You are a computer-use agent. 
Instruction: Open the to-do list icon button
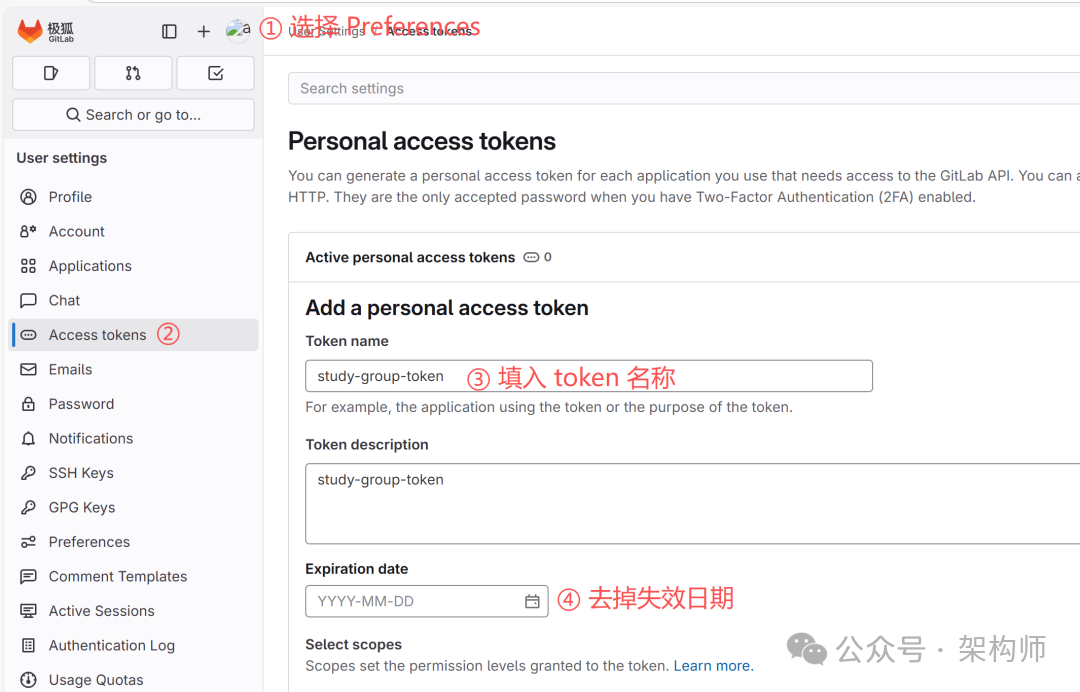pos(215,73)
